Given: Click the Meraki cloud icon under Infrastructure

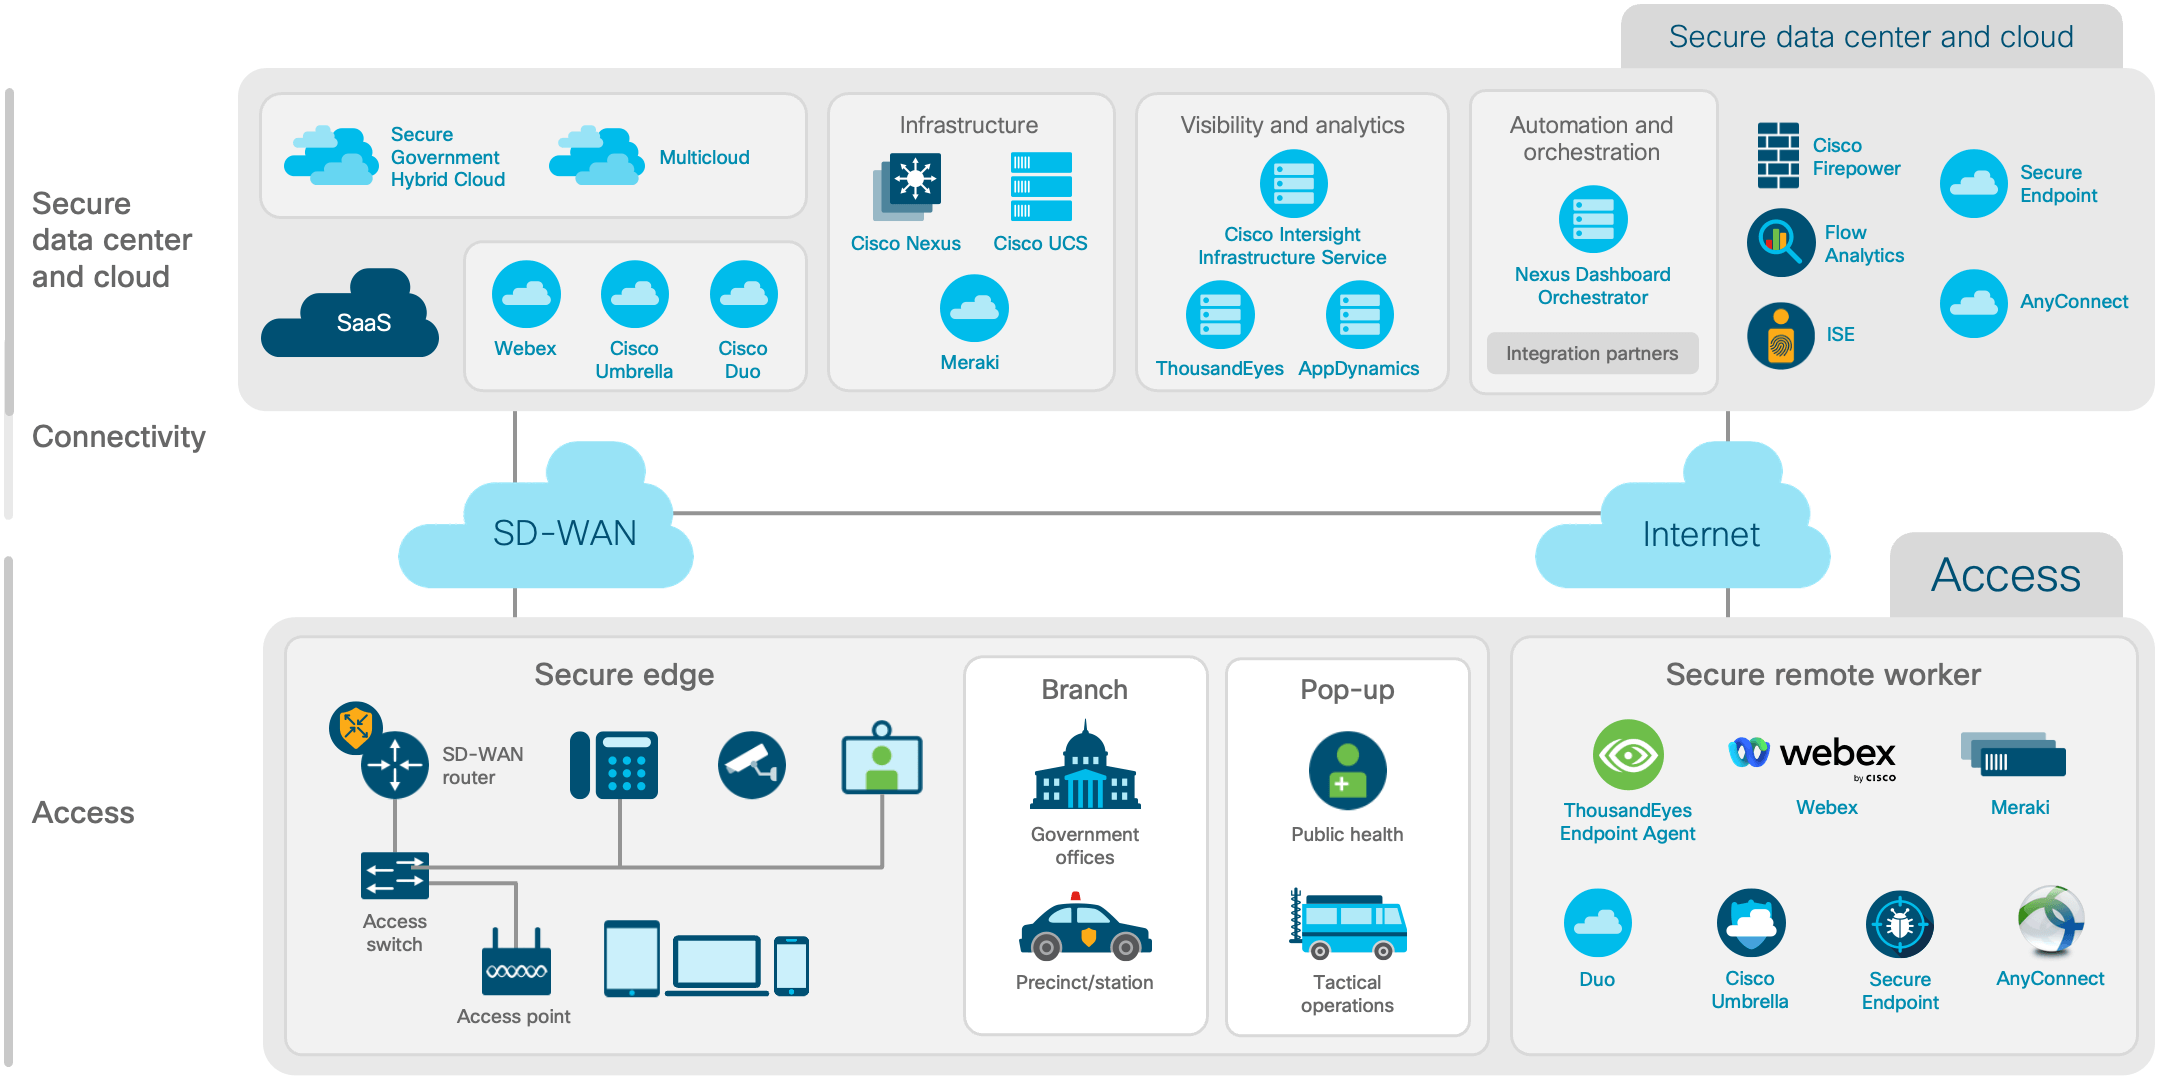Looking at the screenshot, I should (x=974, y=308).
